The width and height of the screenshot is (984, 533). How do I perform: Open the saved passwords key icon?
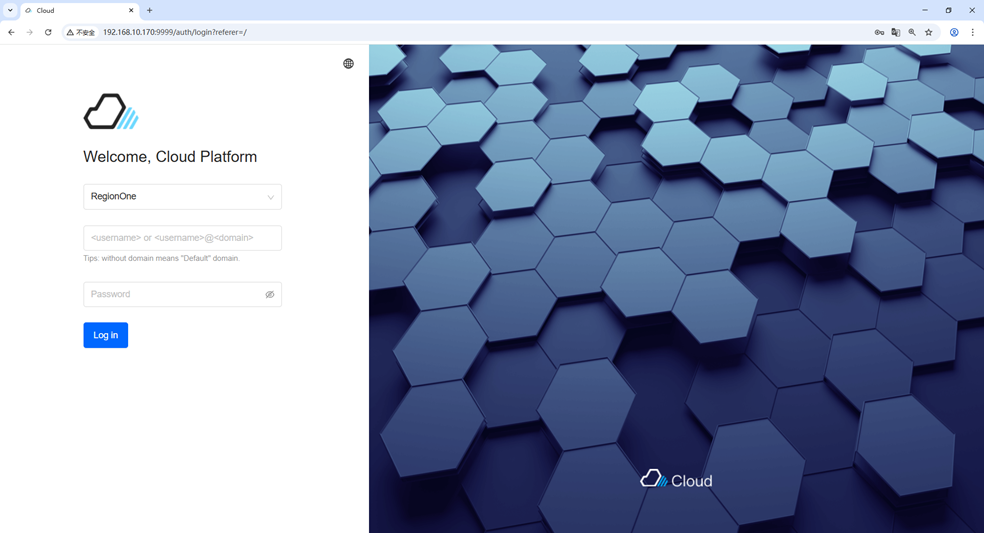pos(879,32)
